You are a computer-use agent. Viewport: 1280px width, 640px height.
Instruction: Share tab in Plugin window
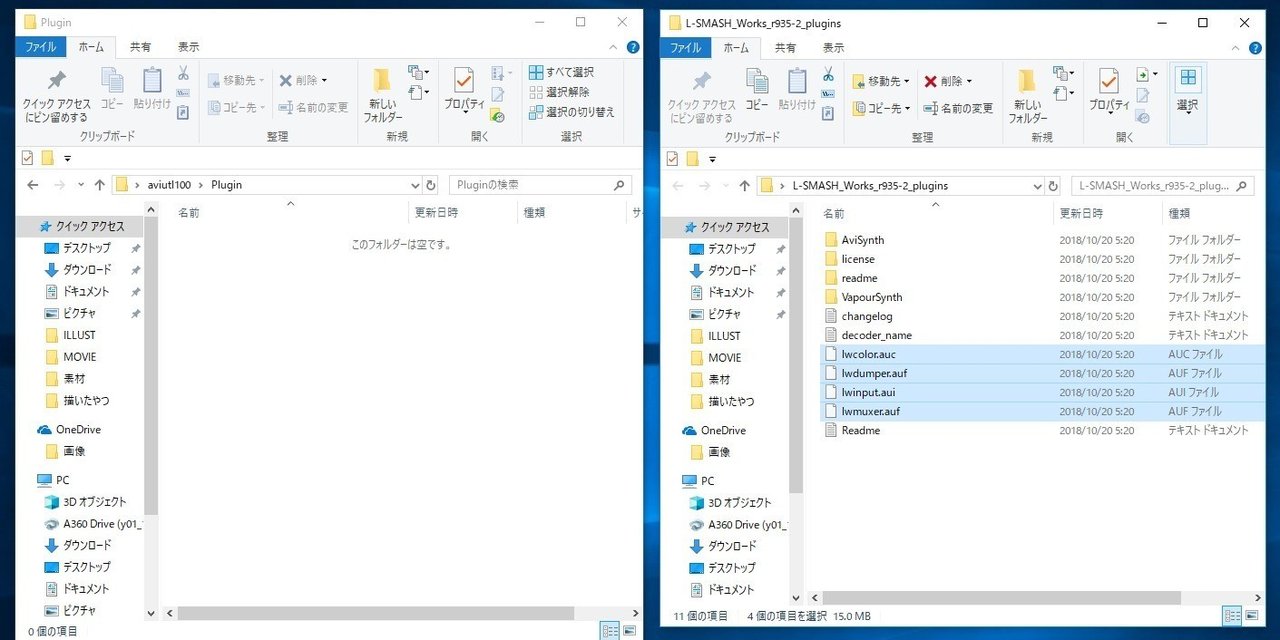[141, 47]
